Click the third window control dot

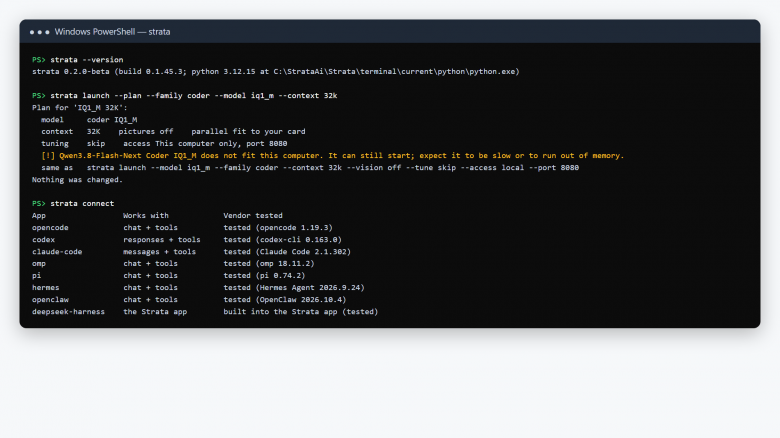[x=47, y=32]
